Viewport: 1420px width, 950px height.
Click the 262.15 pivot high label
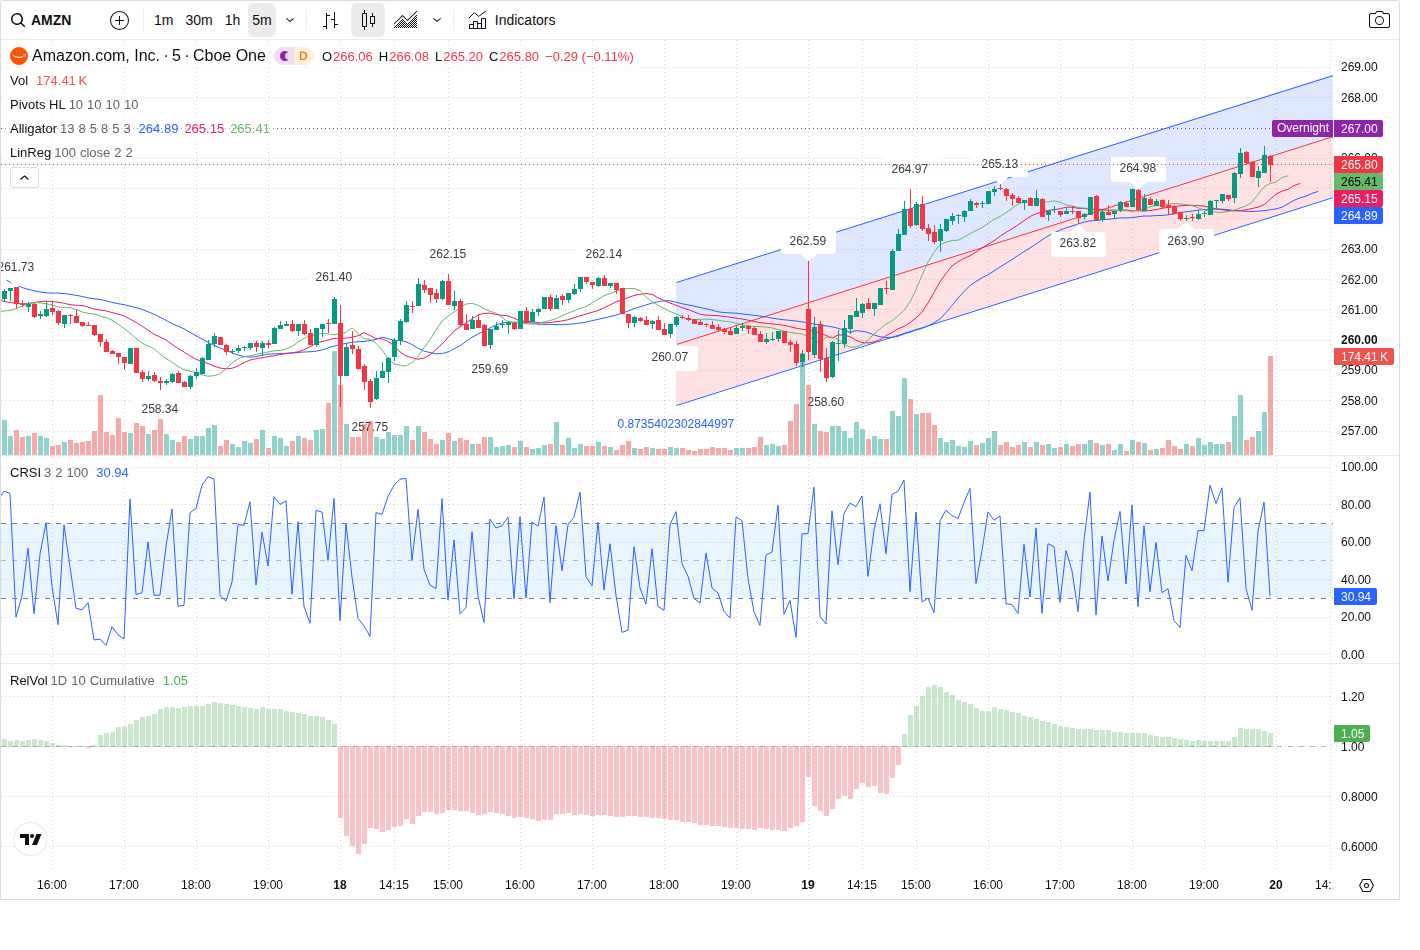tap(448, 254)
